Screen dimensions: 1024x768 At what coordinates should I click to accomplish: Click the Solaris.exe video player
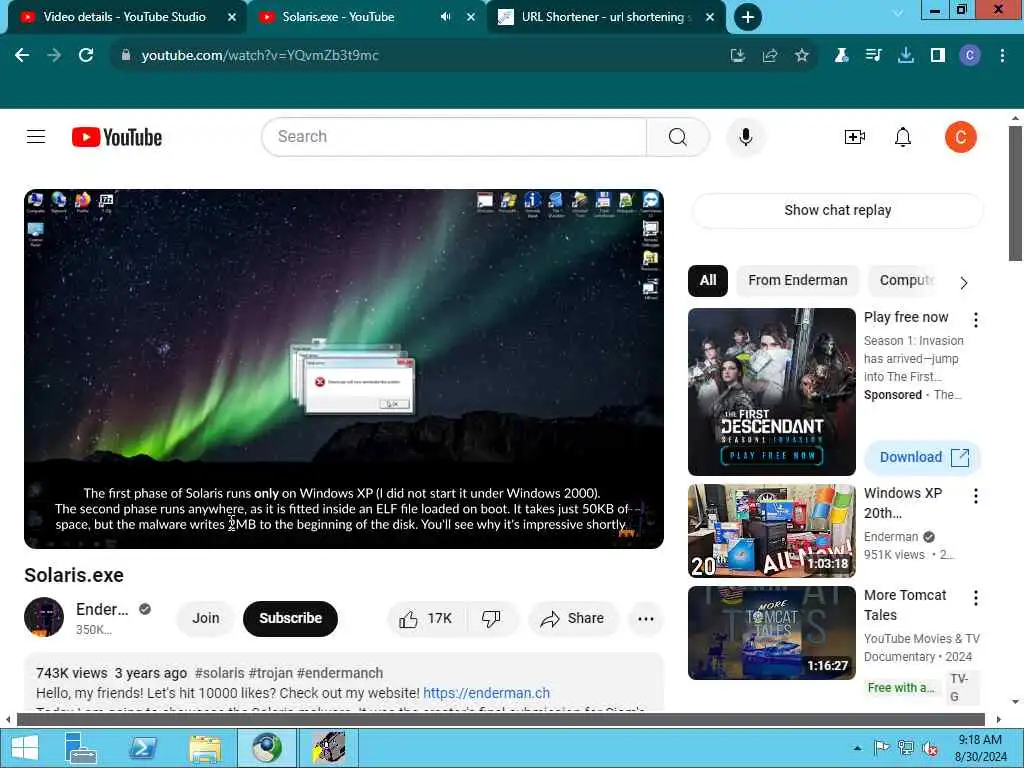coord(344,369)
